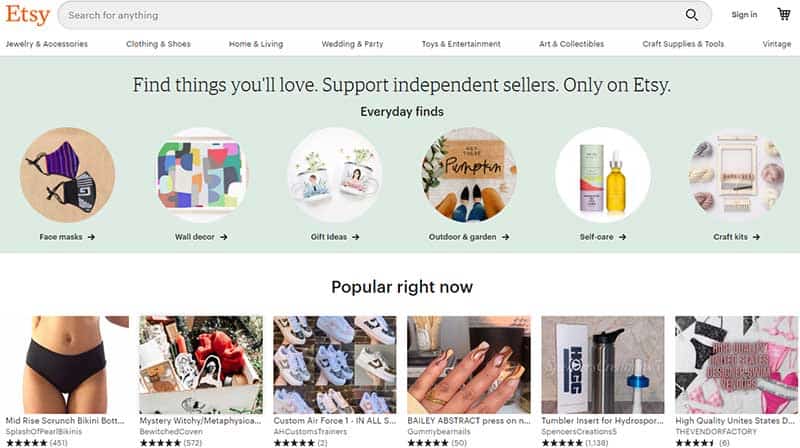Click the Sign in link
Viewport: 800px width, 448px height.
pyautogui.click(x=744, y=15)
